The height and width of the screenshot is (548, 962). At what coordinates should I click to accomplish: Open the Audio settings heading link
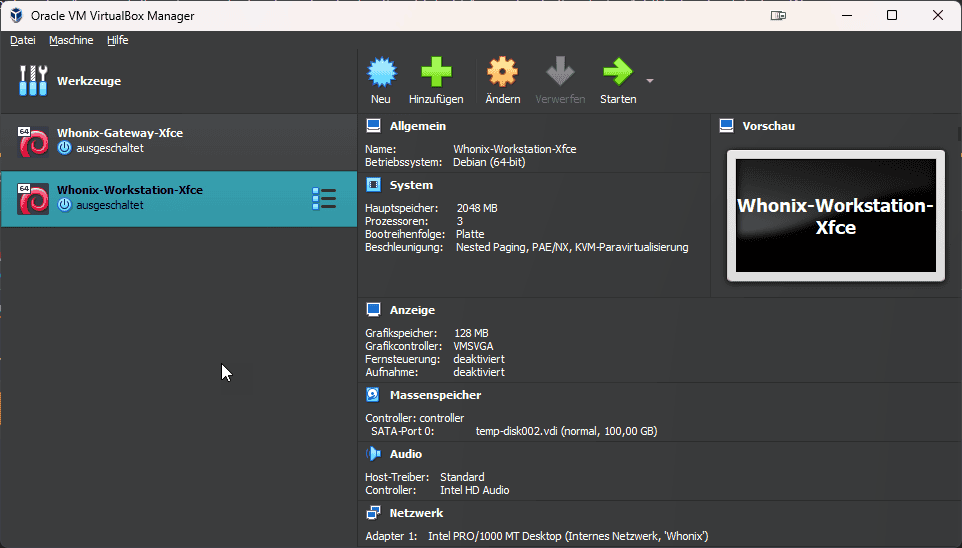(x=406, y=453)
